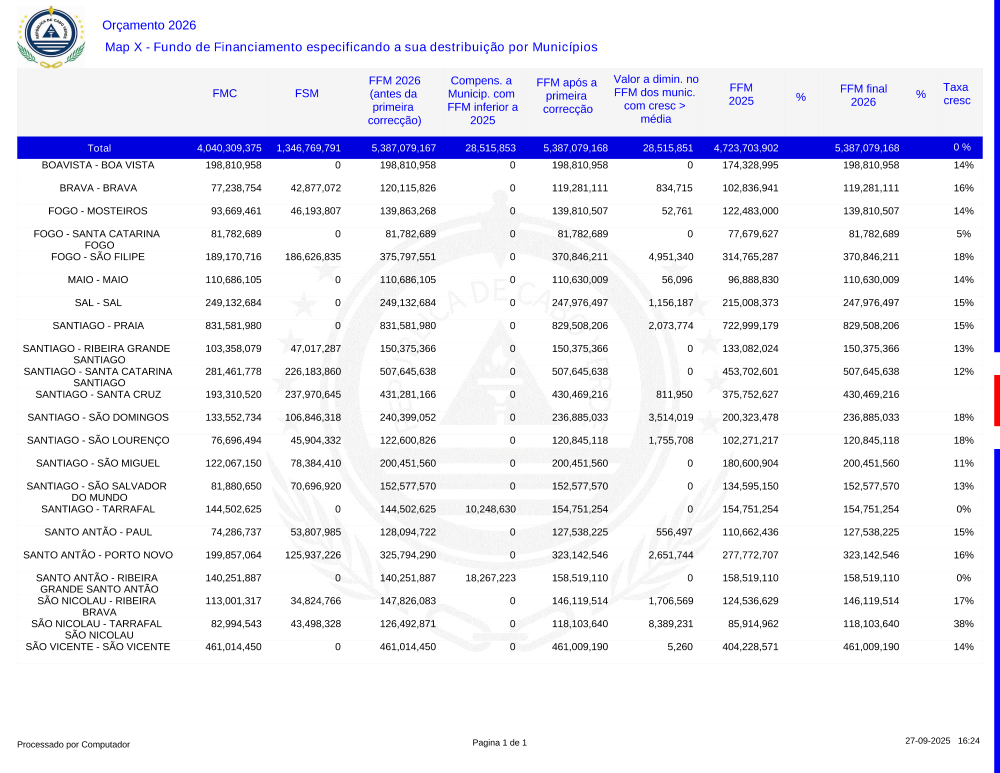Select the SANTIAGO - PRAIA row label
The height and width of the screenshot is (773, 1000).
[98, 326]
